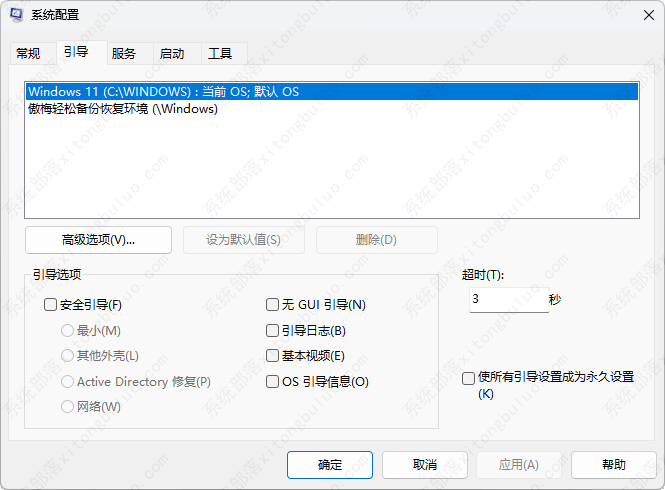Open 高级选项(V) settings
The height and width of the screenshot is (490, 665).
98,240
